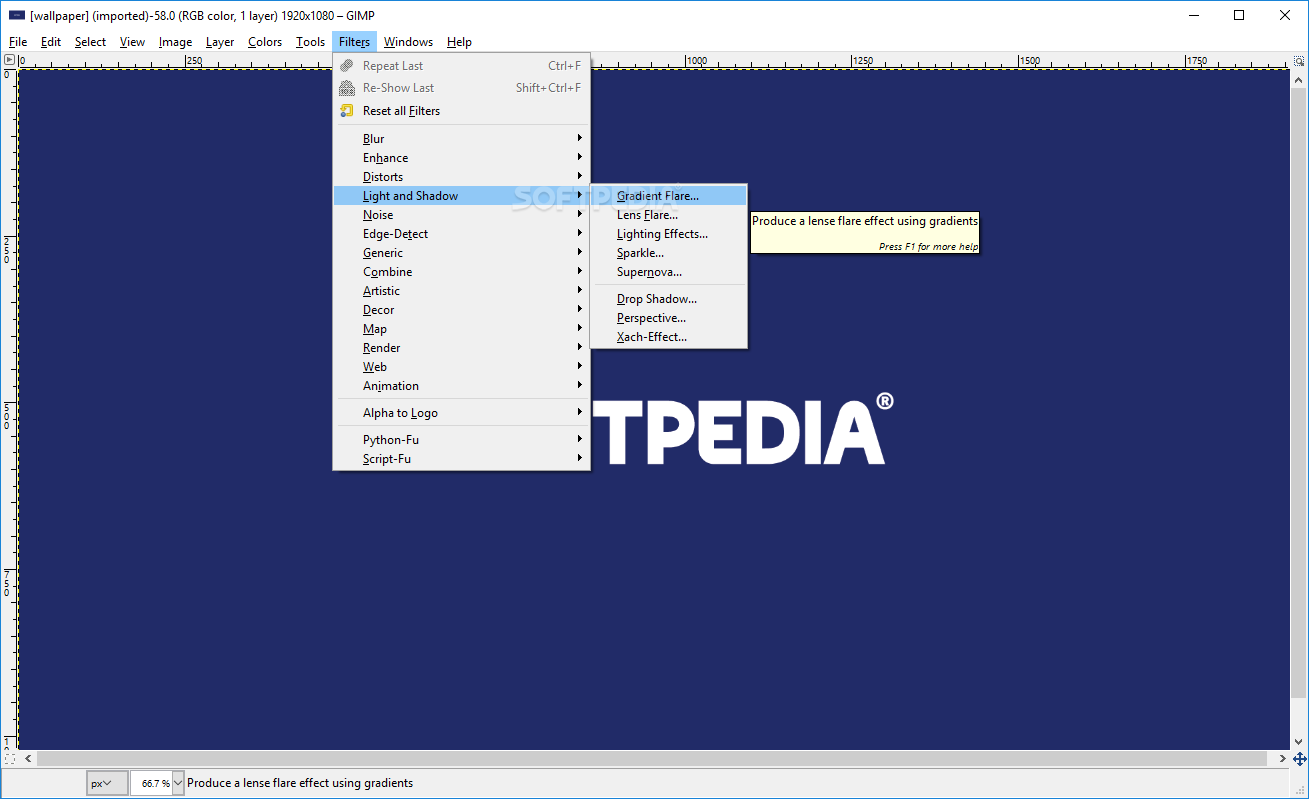Open the Tools menu
This screenshot has width=1309, height=799.
310,42
